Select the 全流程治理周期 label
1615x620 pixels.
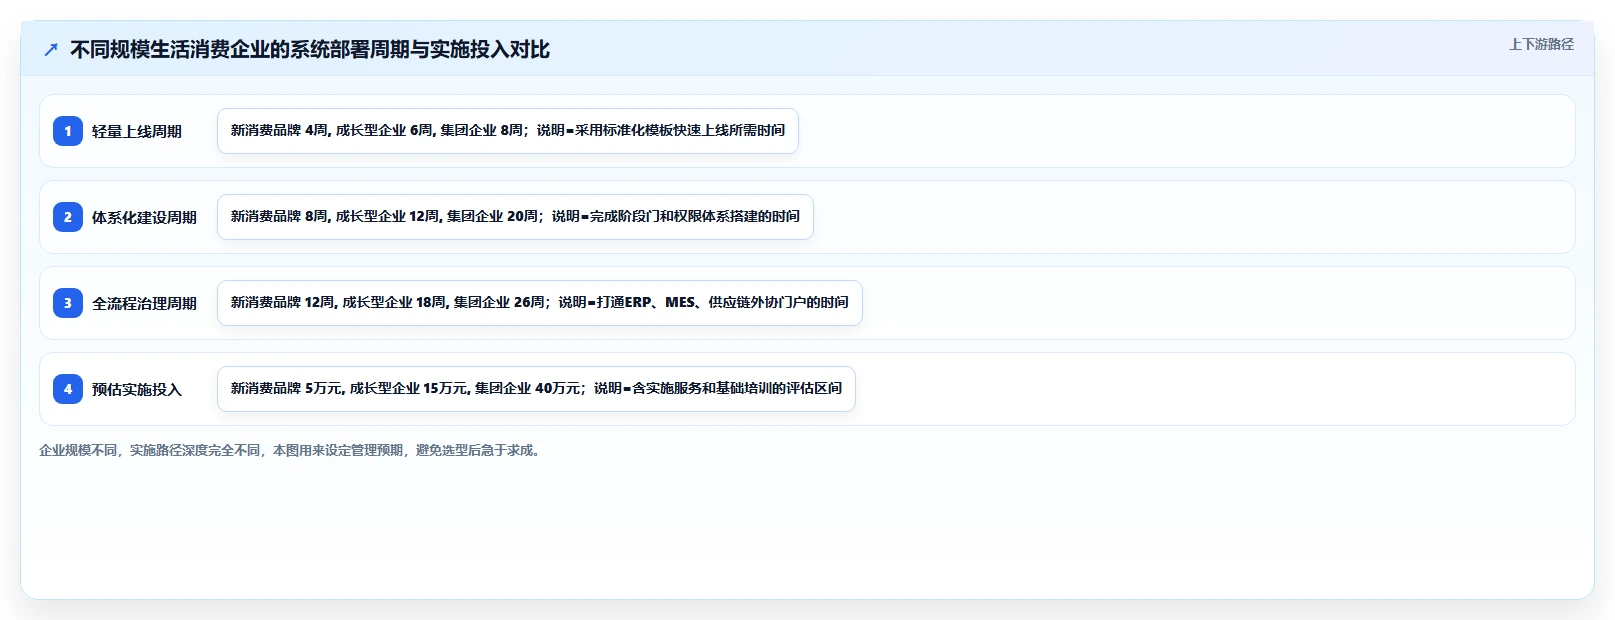tap(144, 303)
